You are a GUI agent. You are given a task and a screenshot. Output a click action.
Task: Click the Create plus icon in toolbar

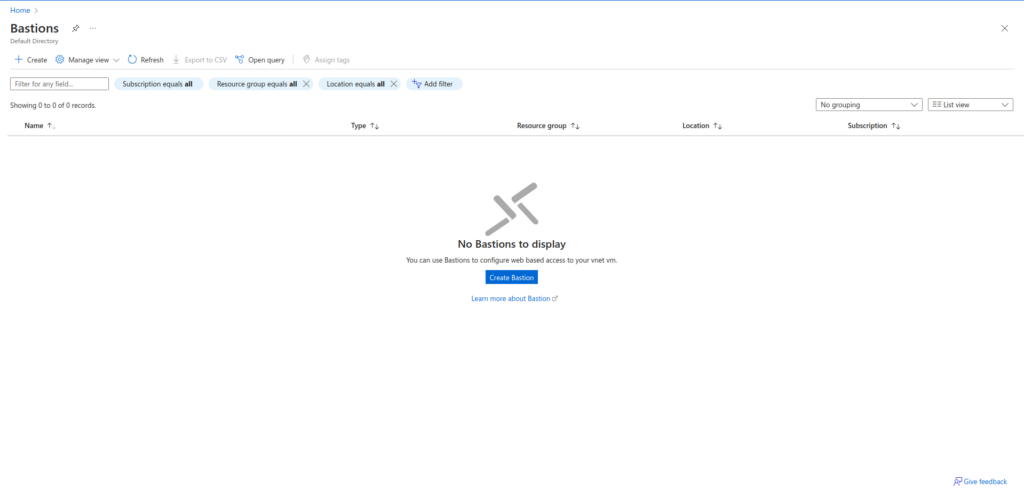tap(18, 60)
